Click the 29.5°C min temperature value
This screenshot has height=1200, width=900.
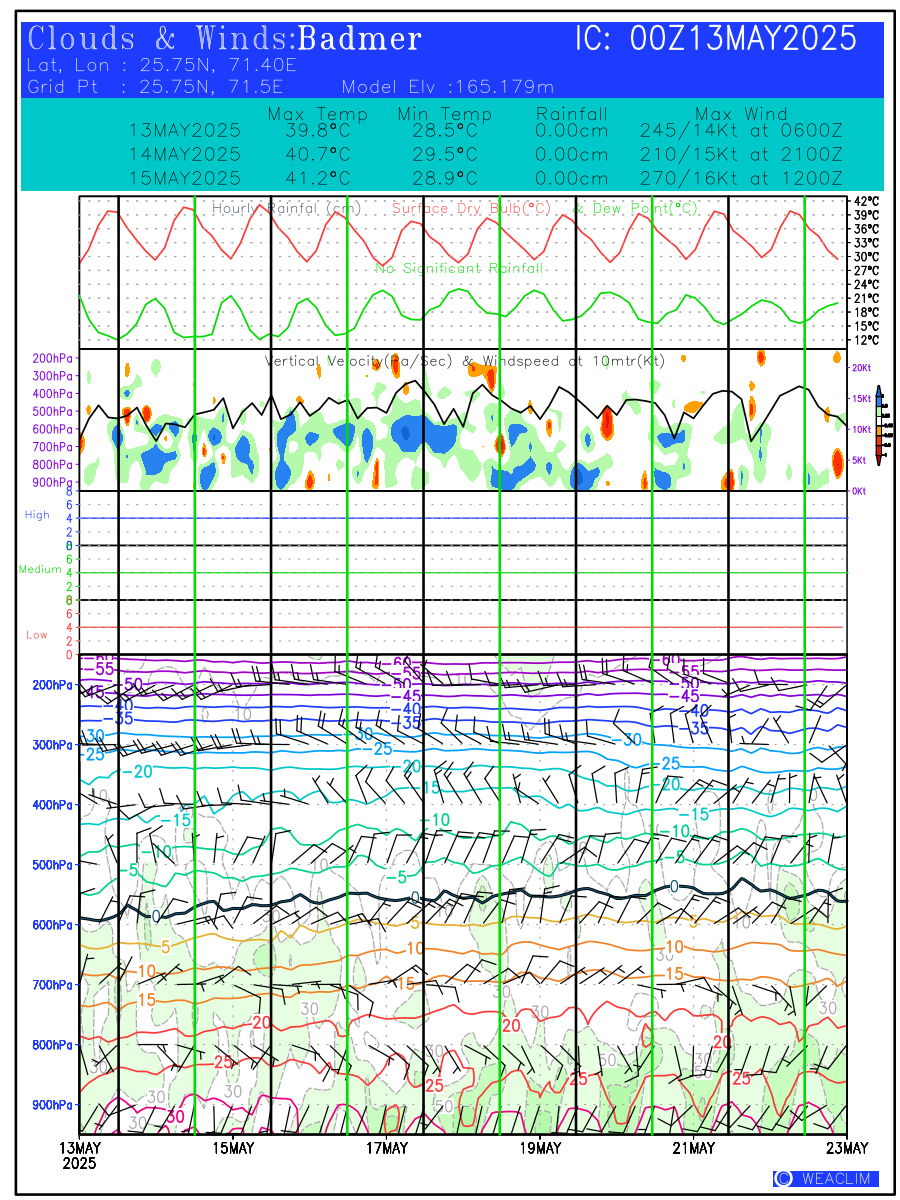pos(444,155)
